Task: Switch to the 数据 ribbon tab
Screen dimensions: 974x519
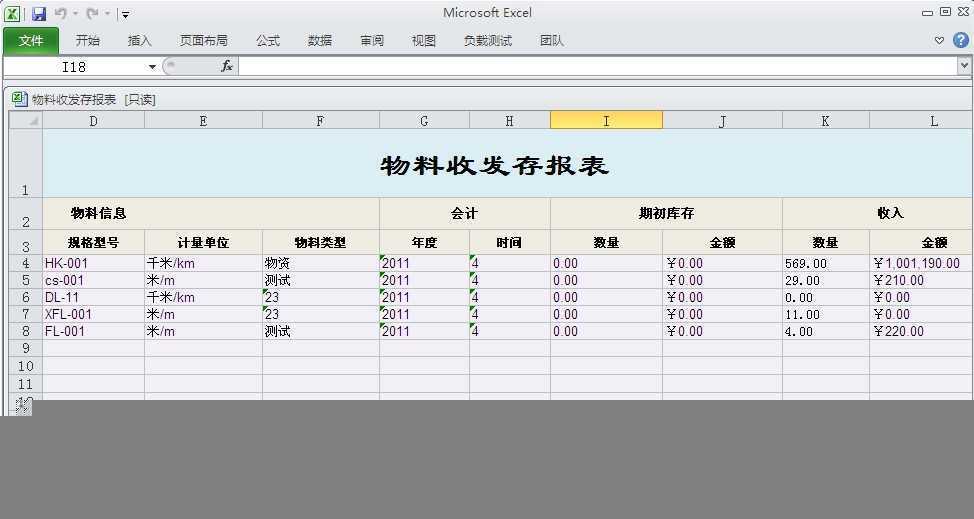Action: [x=320, y=41]
